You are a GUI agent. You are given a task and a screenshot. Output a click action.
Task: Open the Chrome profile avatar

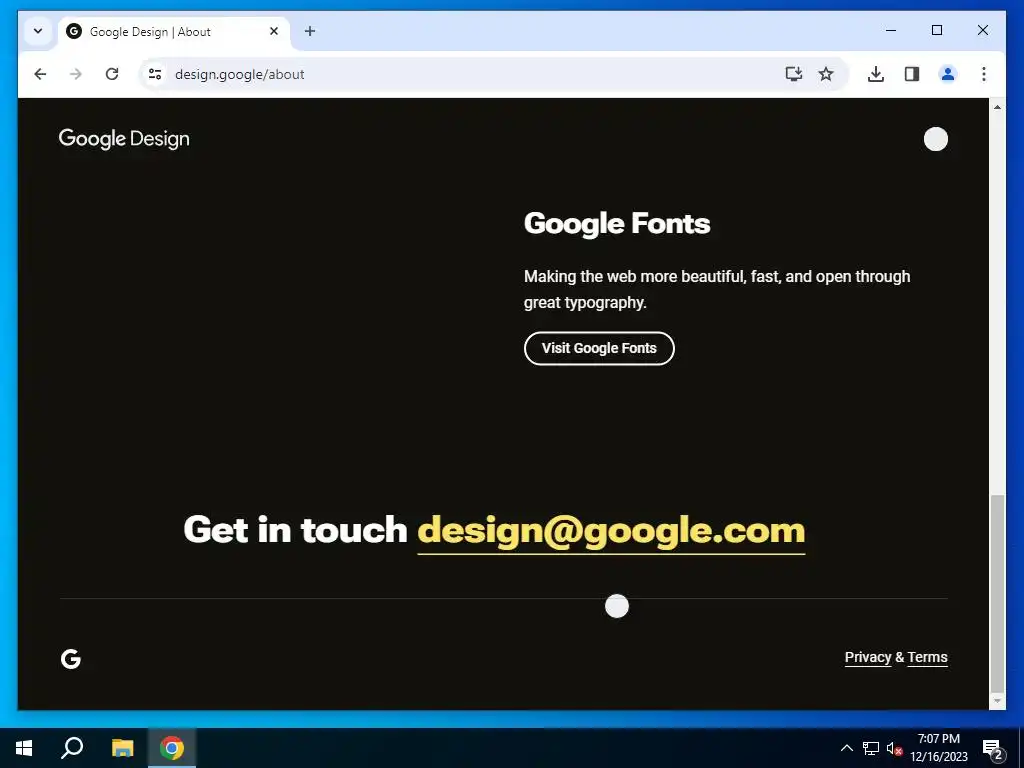click(x=948, y=74)
